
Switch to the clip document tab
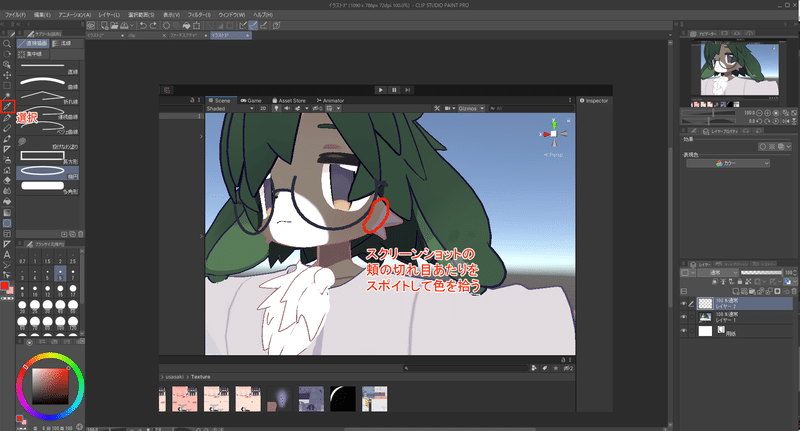coord(147,35)
